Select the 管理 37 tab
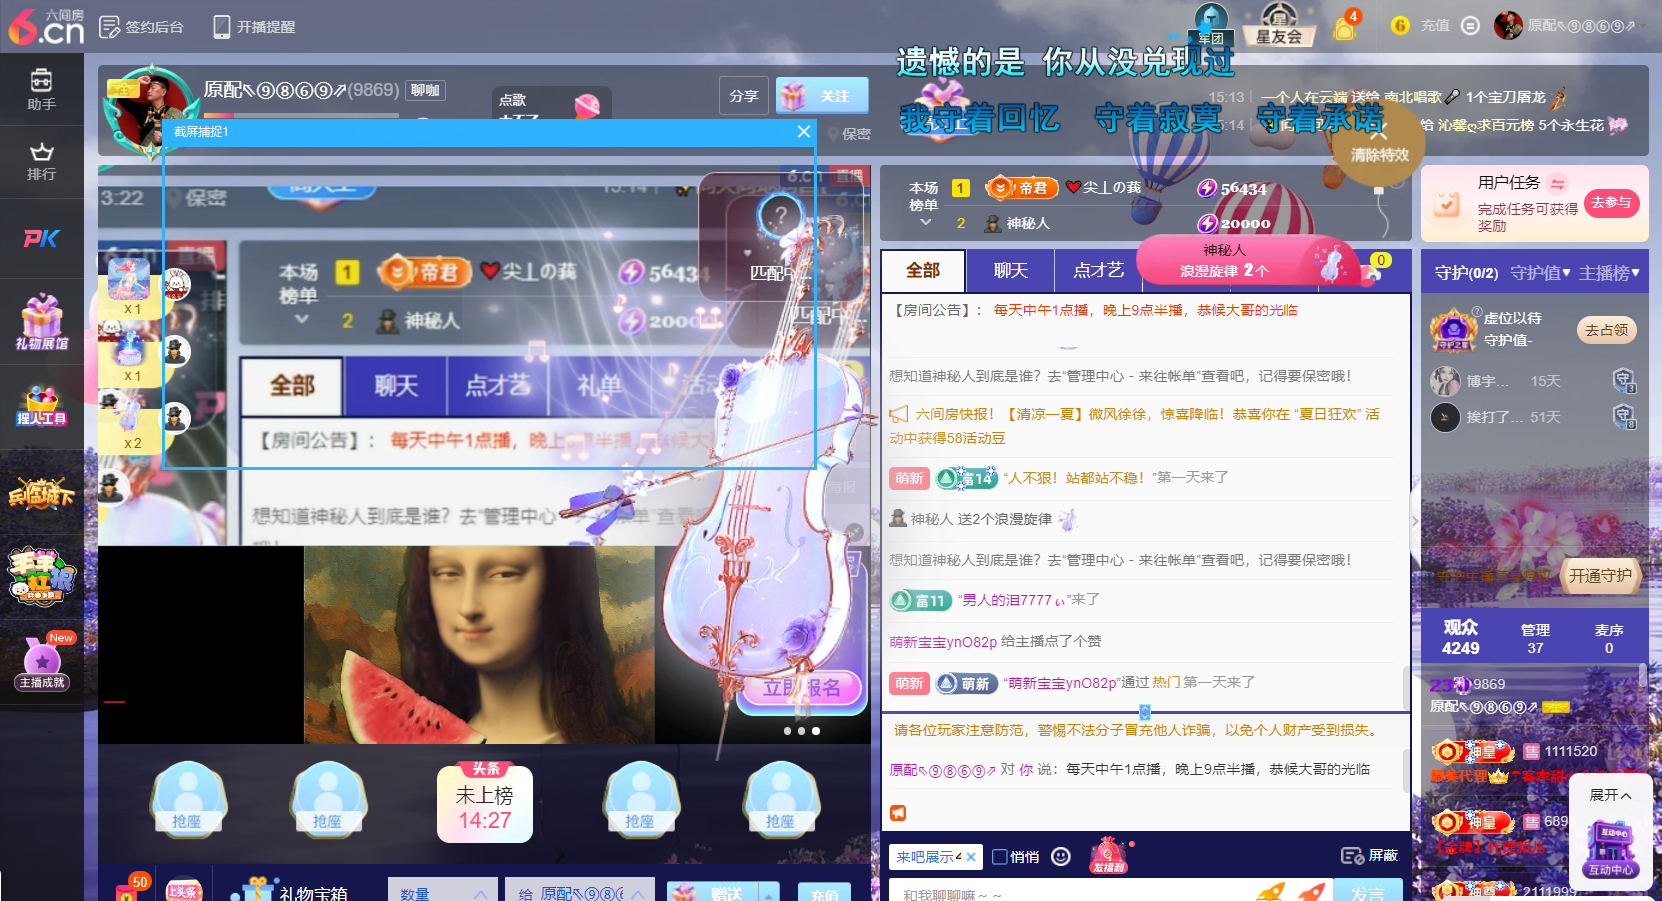This screenshot has height=901, width=1662. click(1535, 638)
